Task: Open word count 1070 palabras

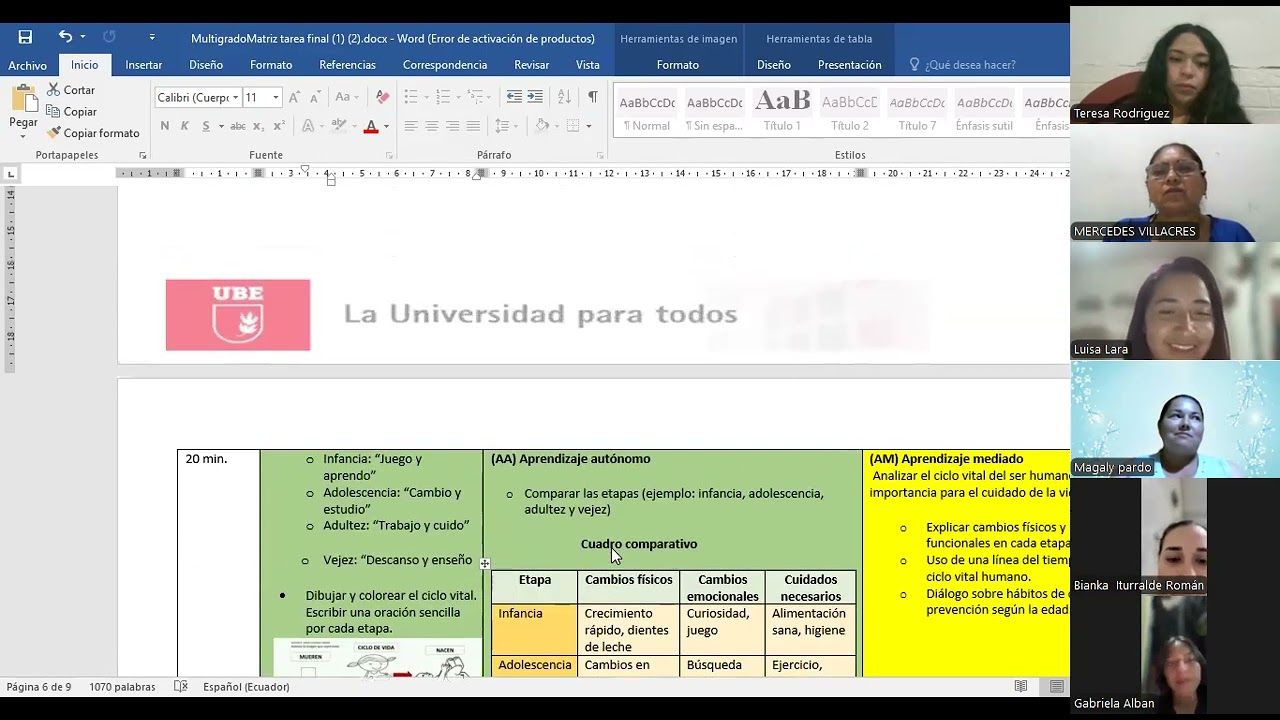Action: (x=122, y=687)
